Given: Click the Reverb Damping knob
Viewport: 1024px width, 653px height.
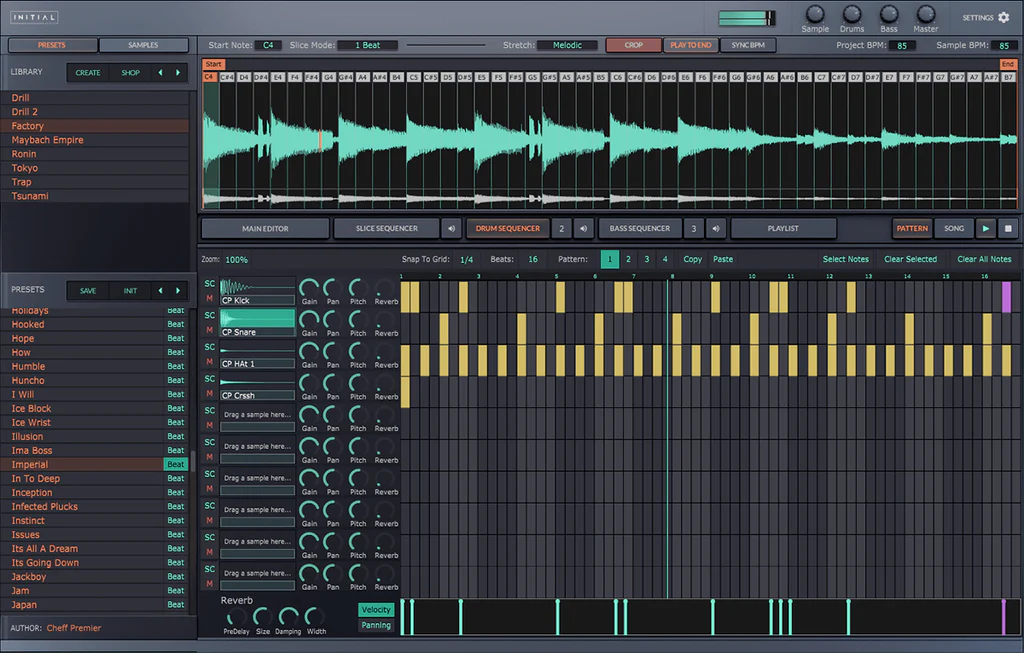Looking at the screenshot, I should point(288,617).
